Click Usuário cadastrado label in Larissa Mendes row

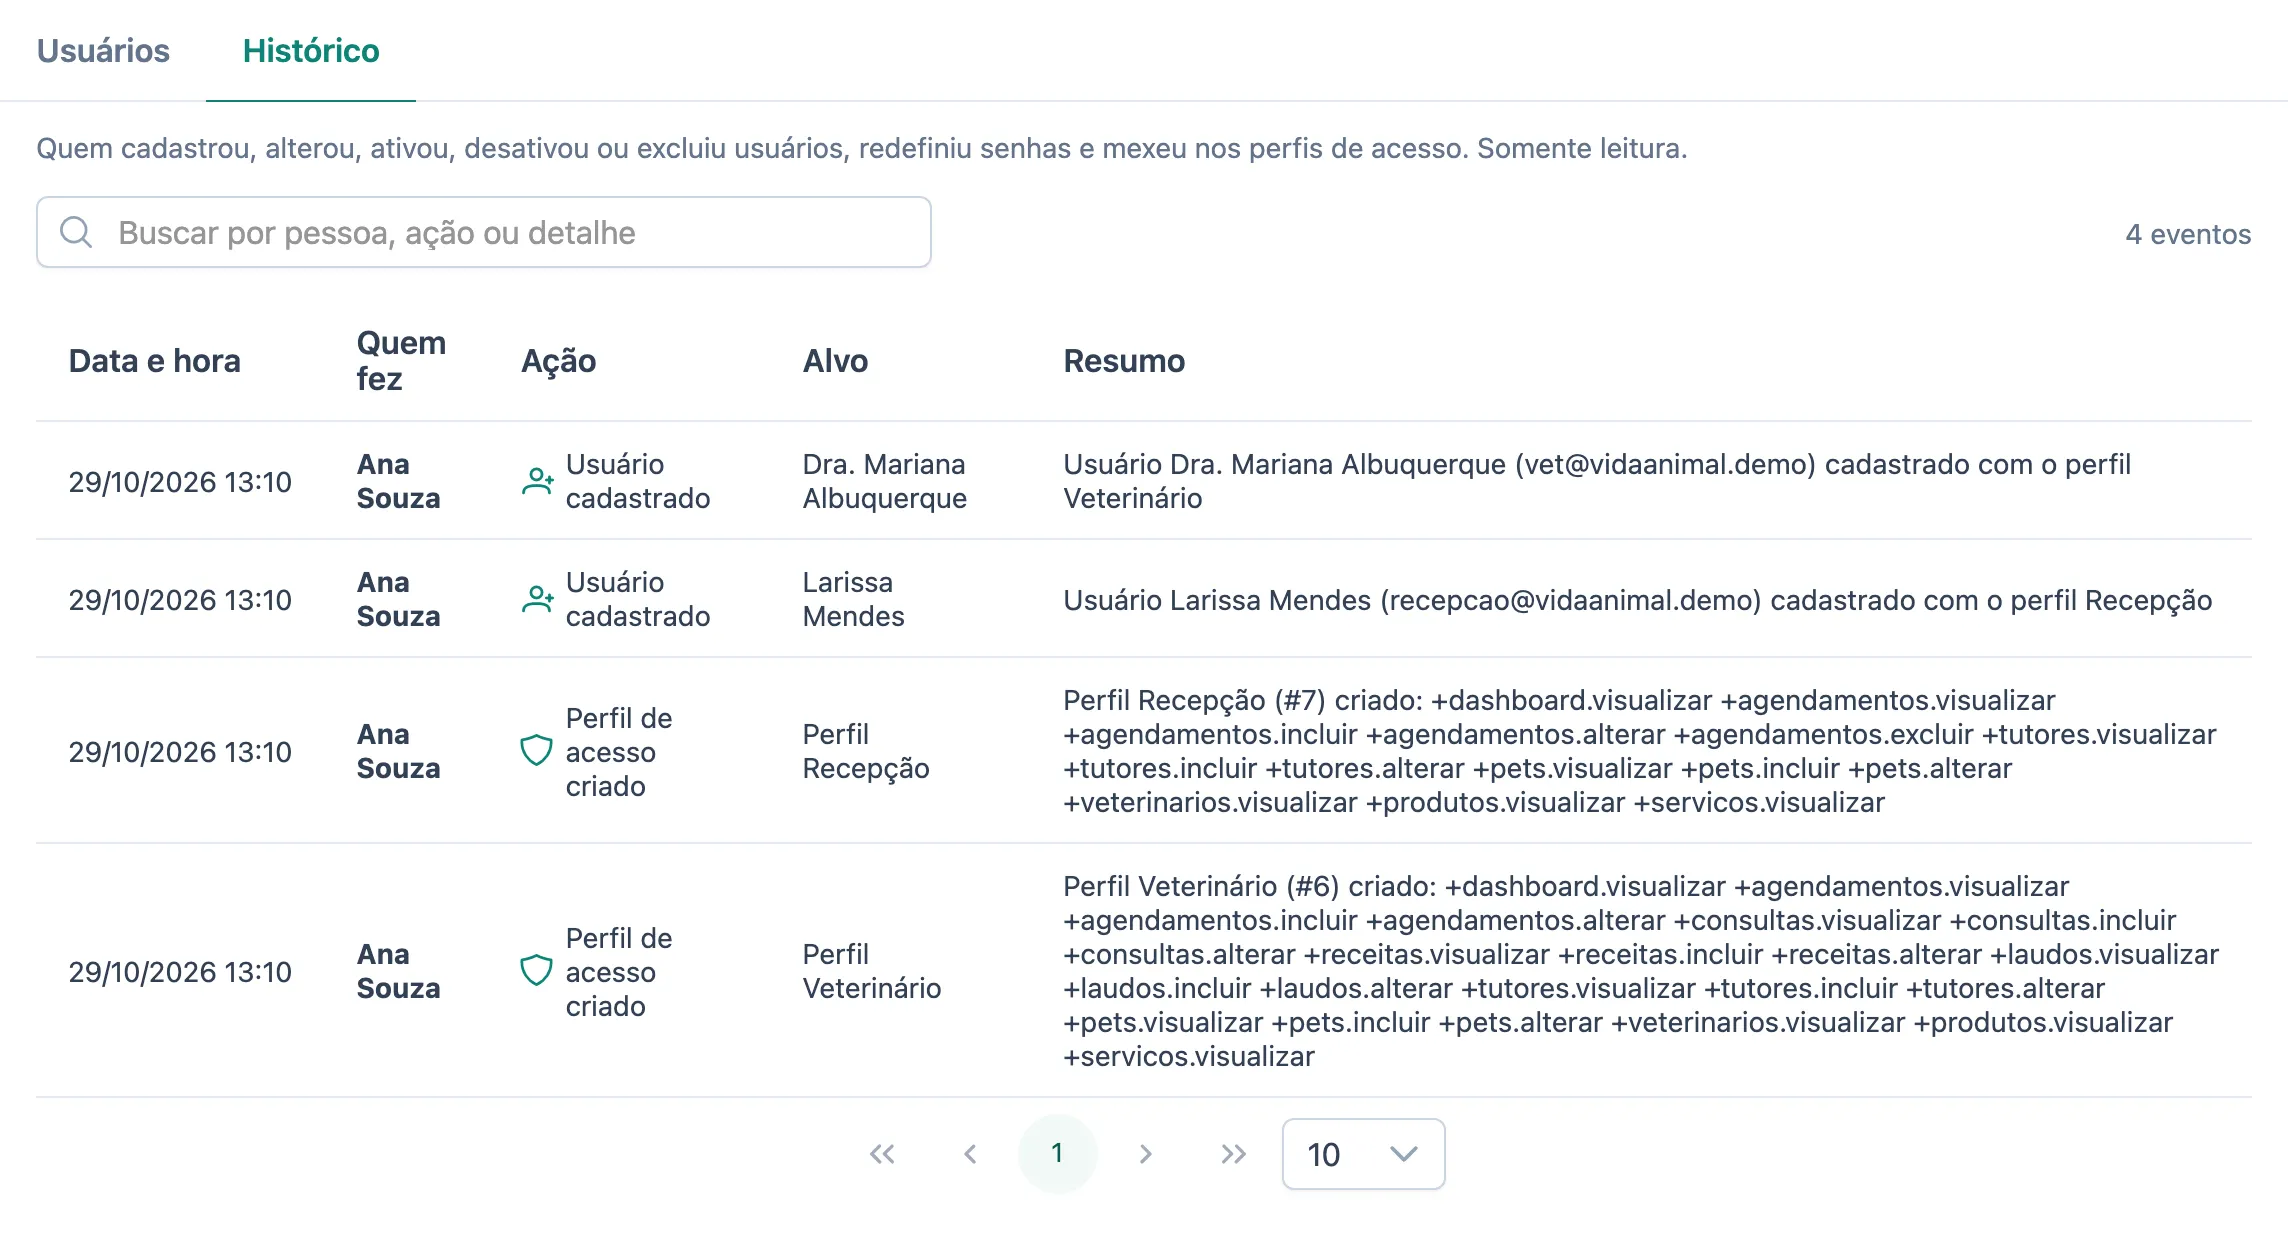click(x=638, y=599)
